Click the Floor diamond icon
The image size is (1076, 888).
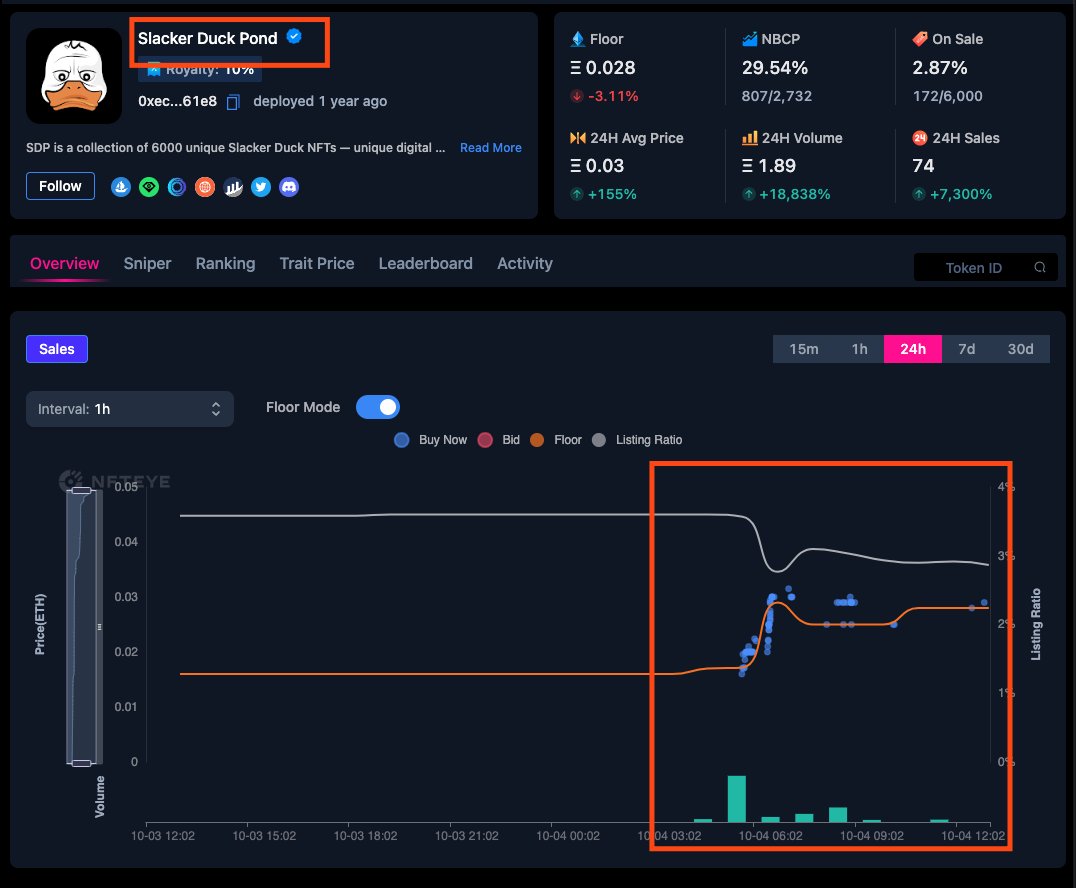[578, 39]
